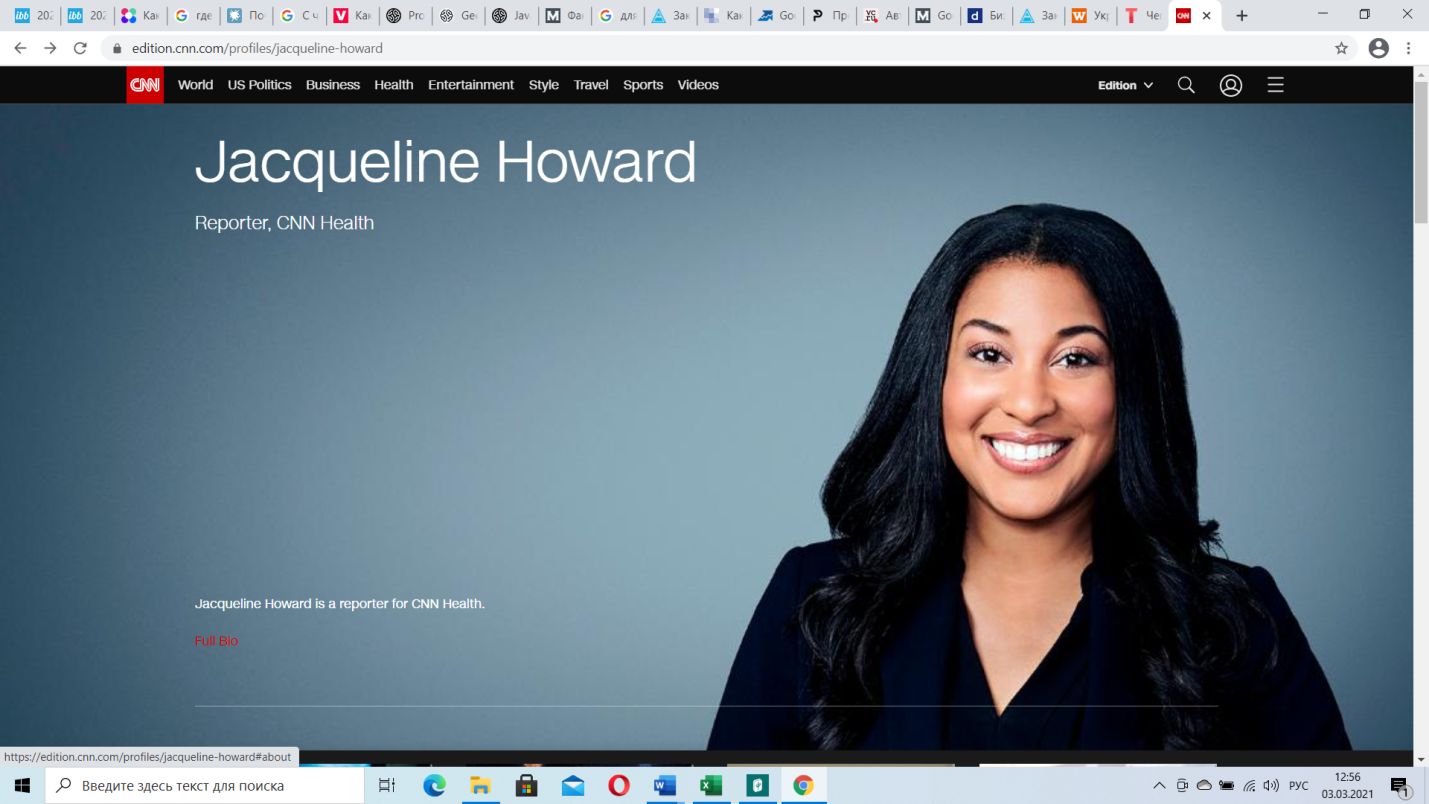Switch to the Google tab labeled "где"
Screen dimensions: 1429x804
(x=193, y=16)
